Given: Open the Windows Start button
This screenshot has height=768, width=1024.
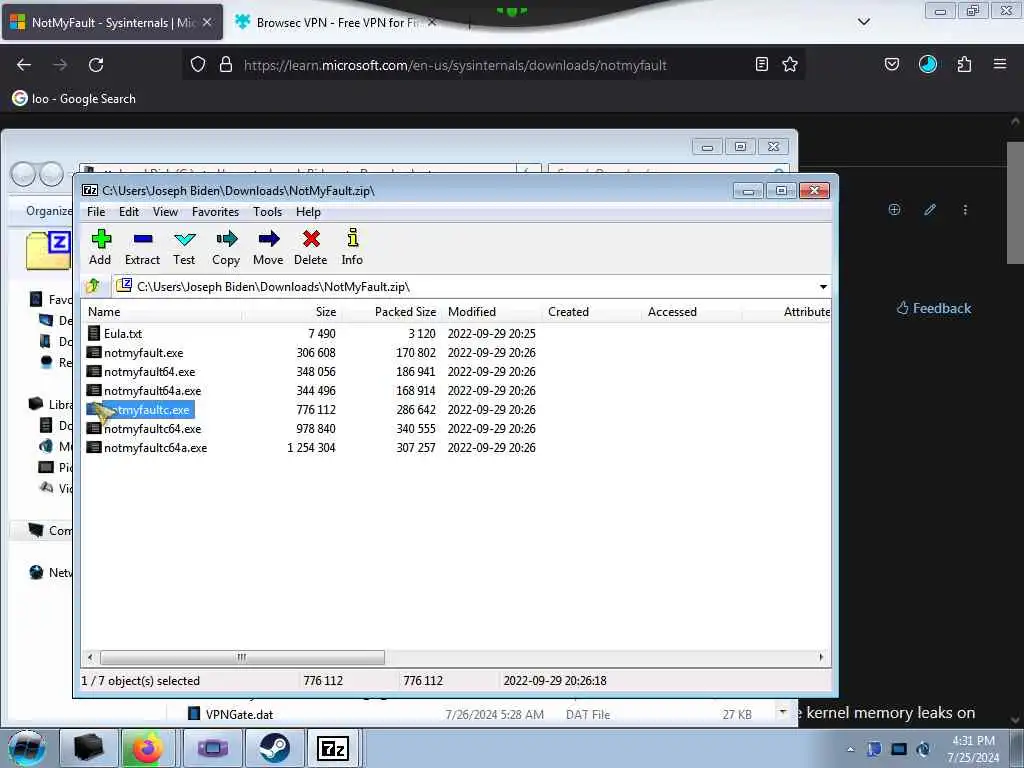Looking at the screenshot, I should coord(27,748).
